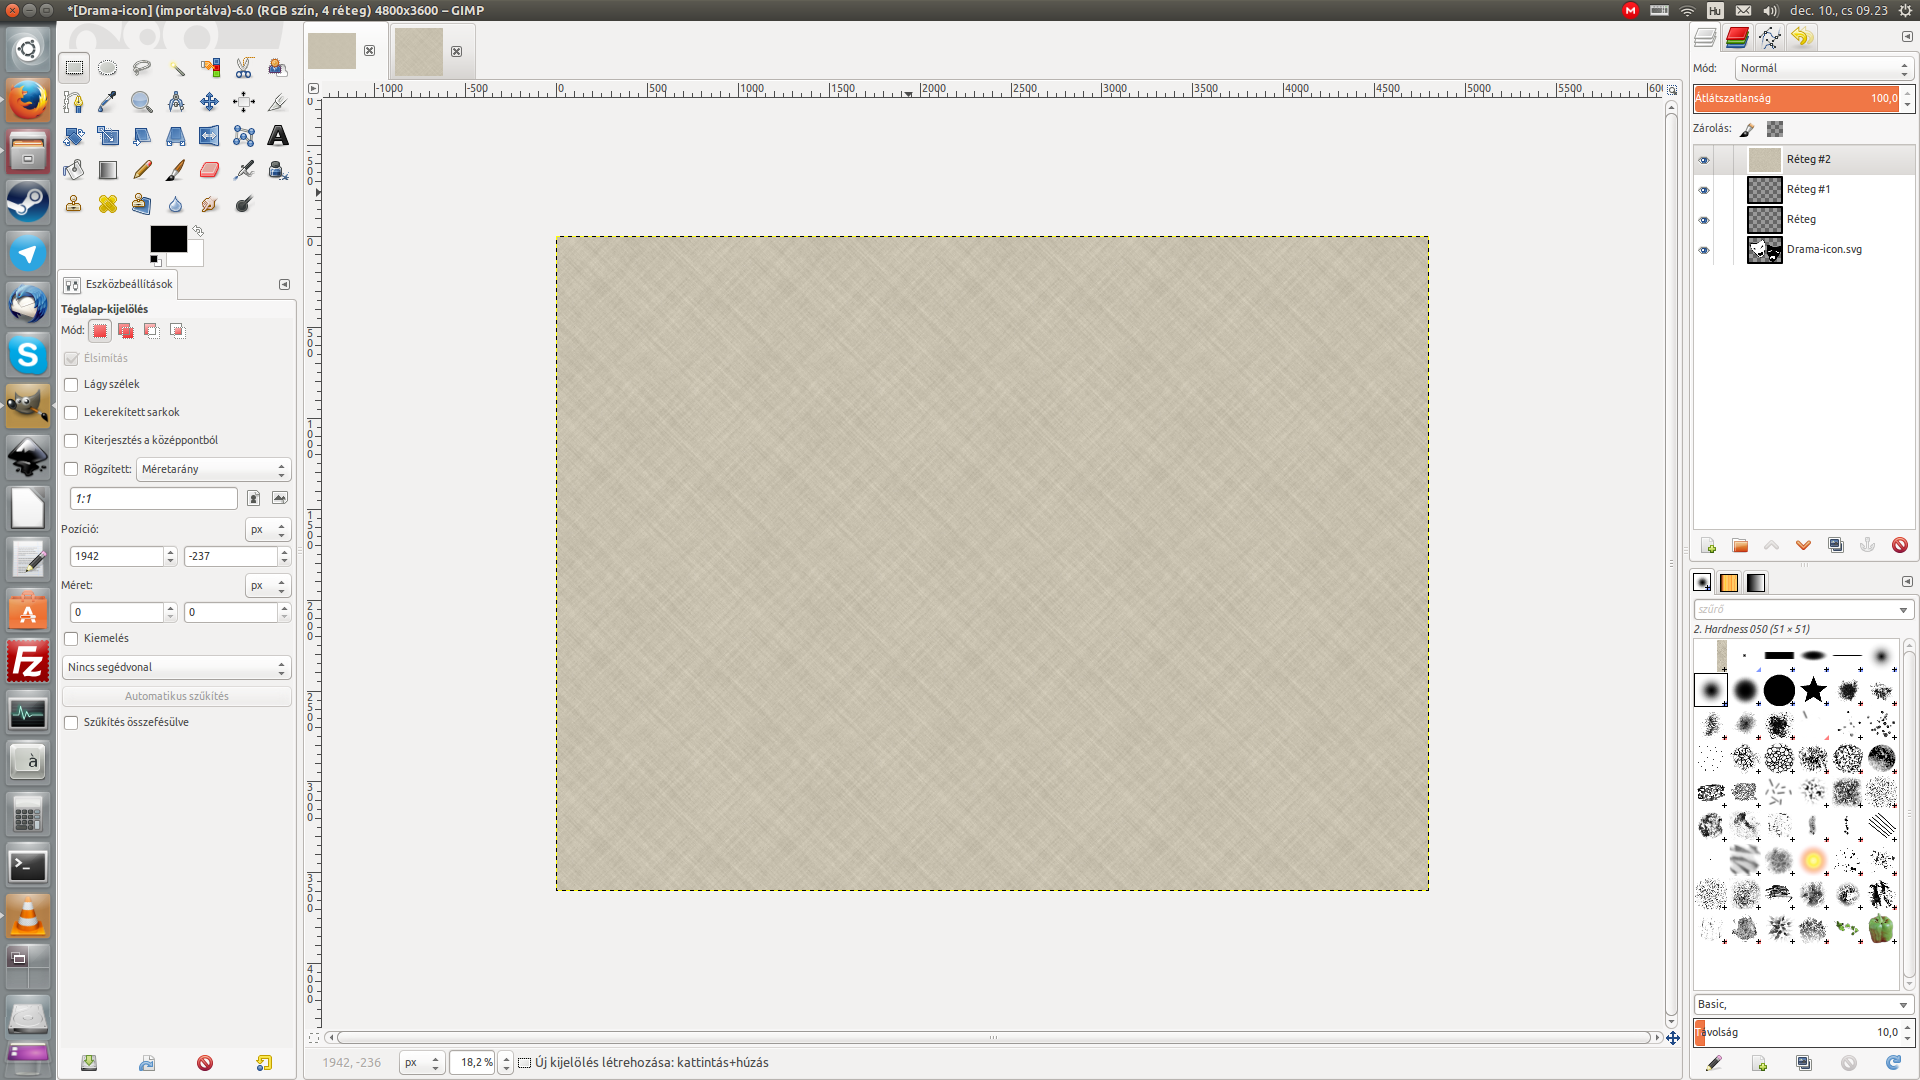This screenshot has width=1920, height=1080.
Task: Switch to the Channels tab
Action: point(1737,38)
